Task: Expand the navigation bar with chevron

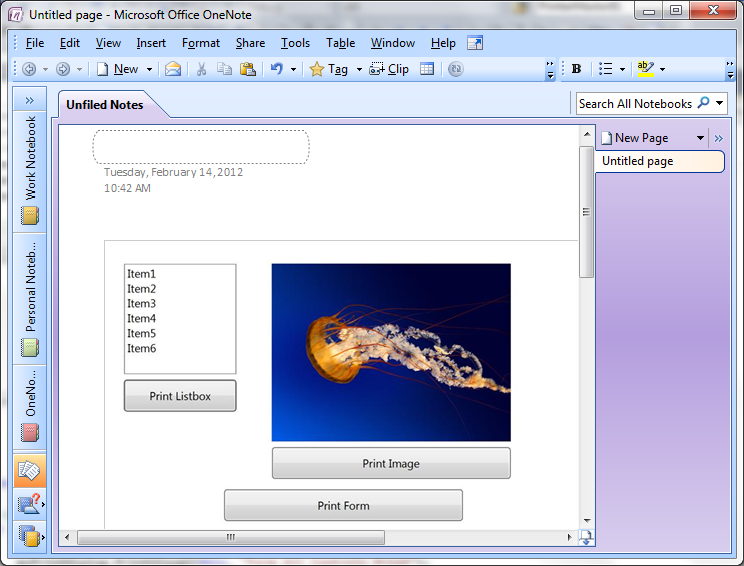Action: 29,100
